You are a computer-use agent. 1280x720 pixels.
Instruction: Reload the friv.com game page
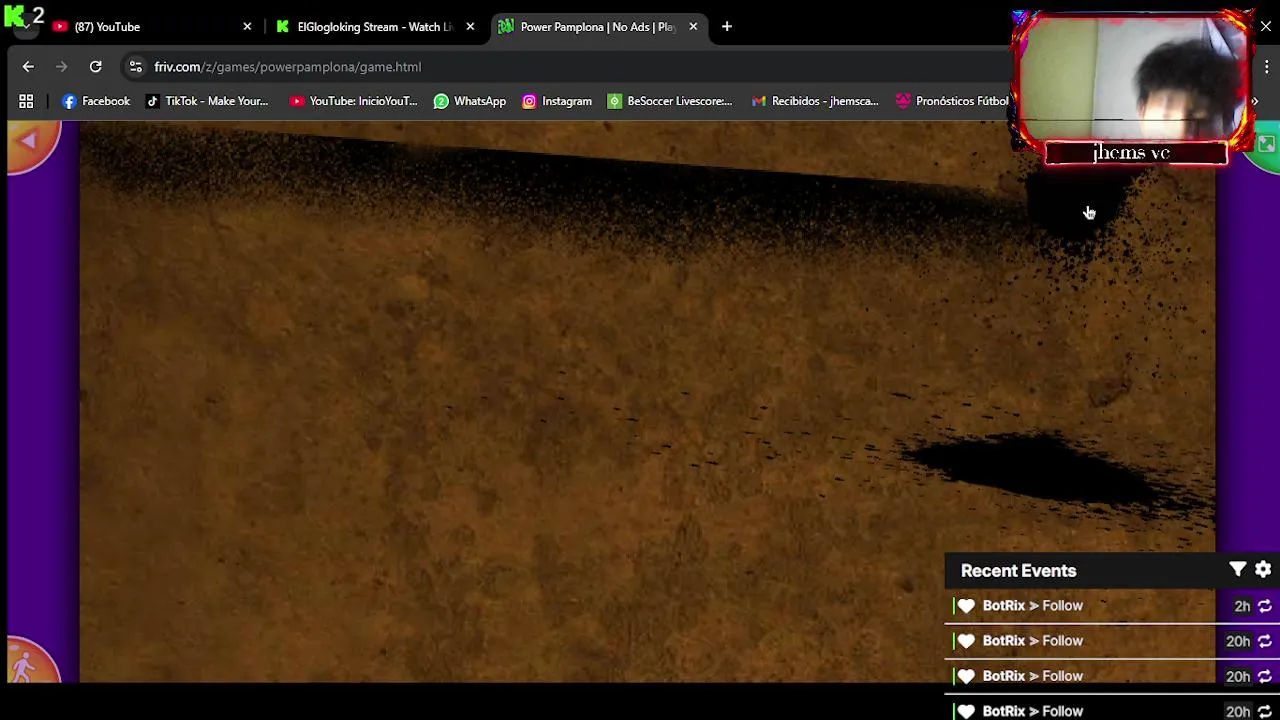[96, 67]
